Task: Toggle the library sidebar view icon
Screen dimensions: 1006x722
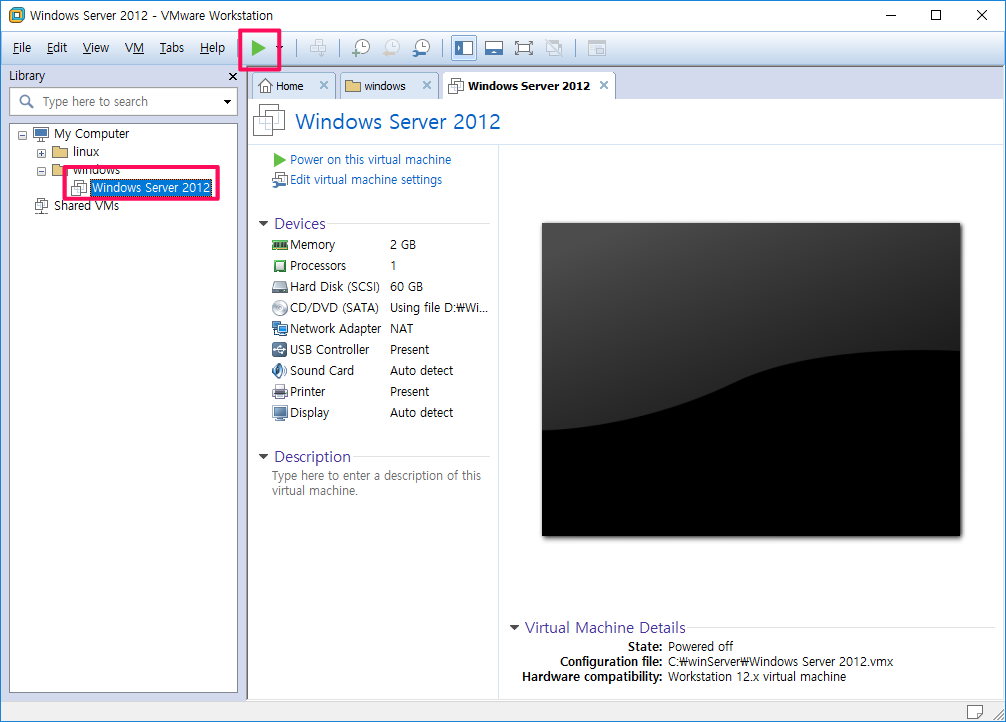Action: click(463, 48)
